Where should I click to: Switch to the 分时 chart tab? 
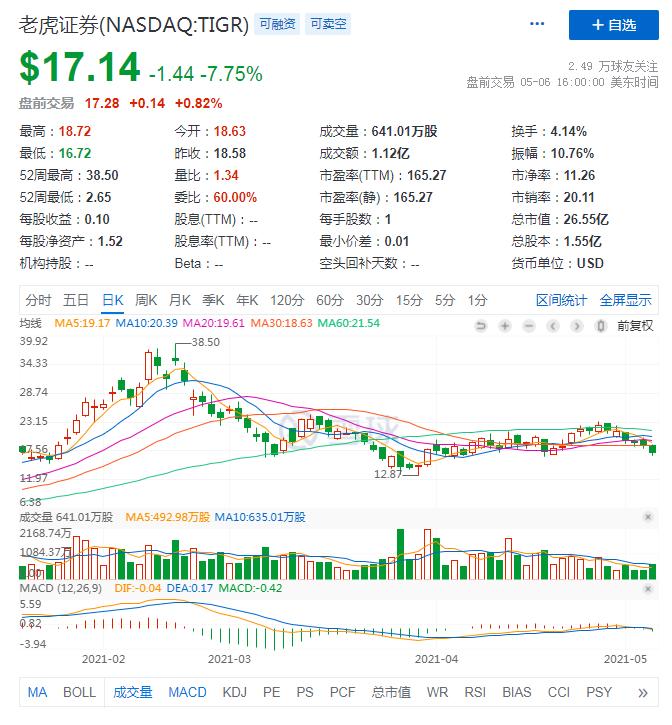(x=38, y=301)
